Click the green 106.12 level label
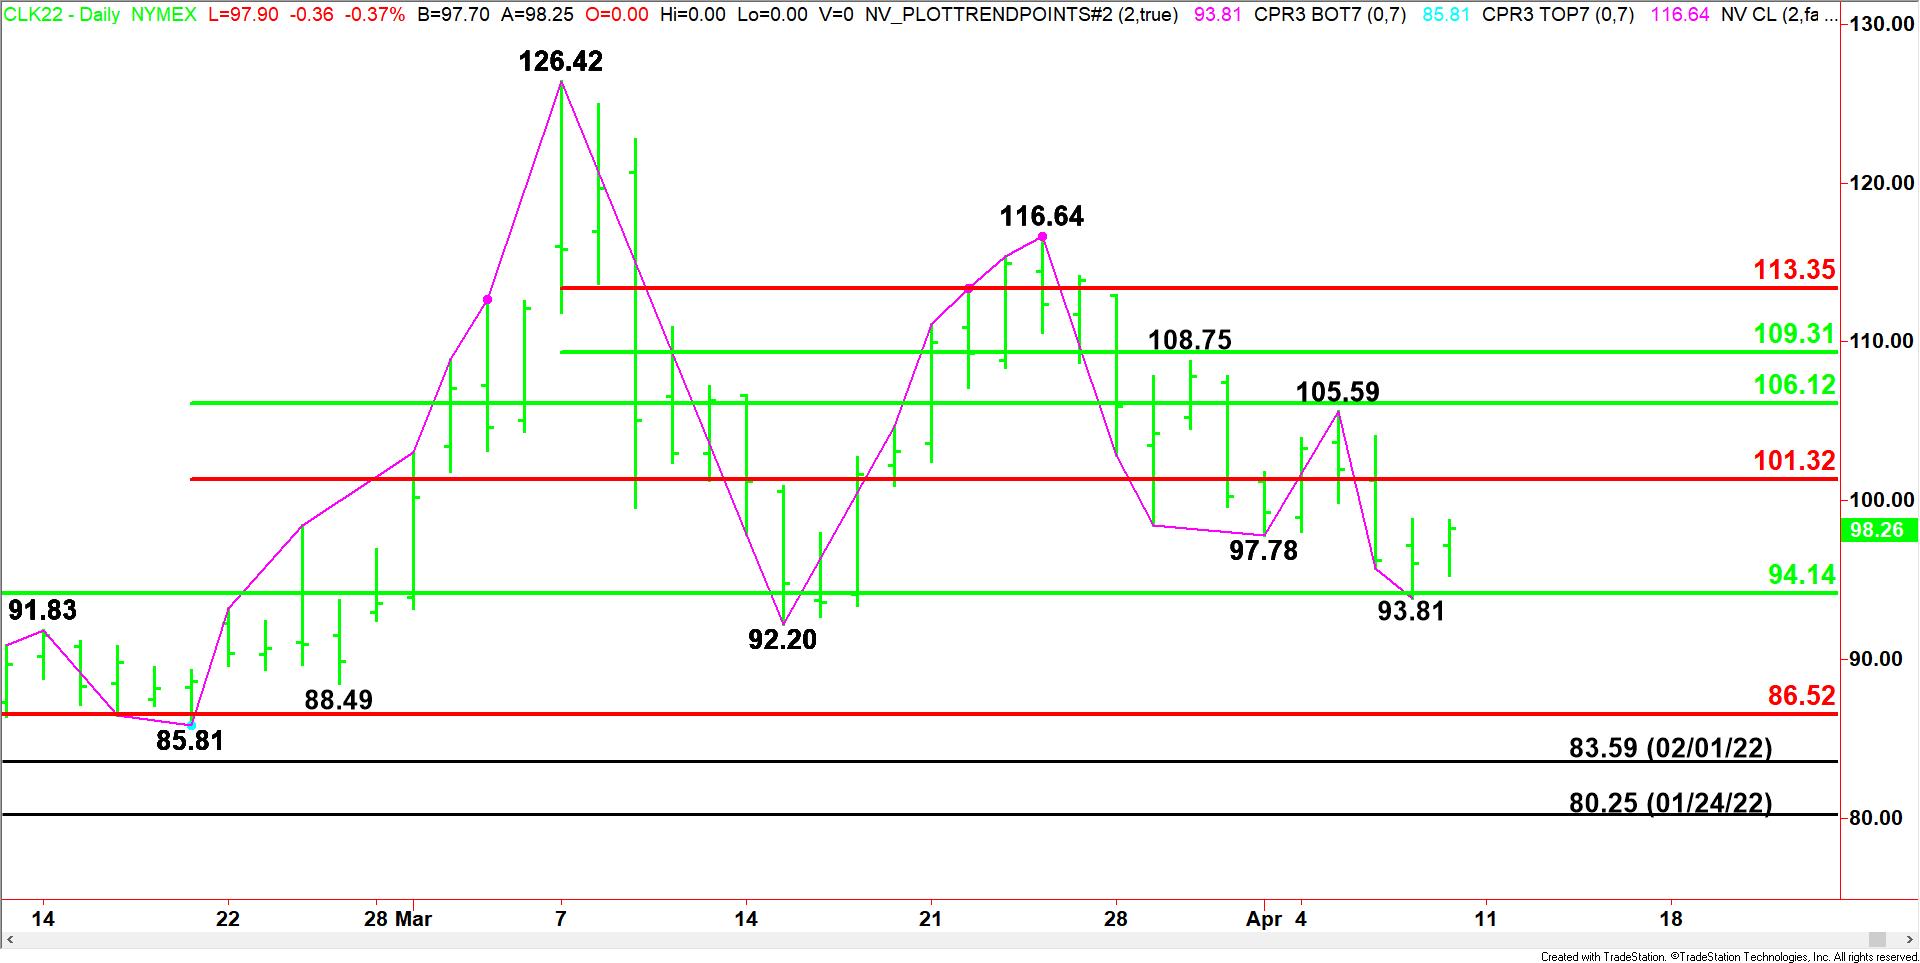 pos(1795,384)
